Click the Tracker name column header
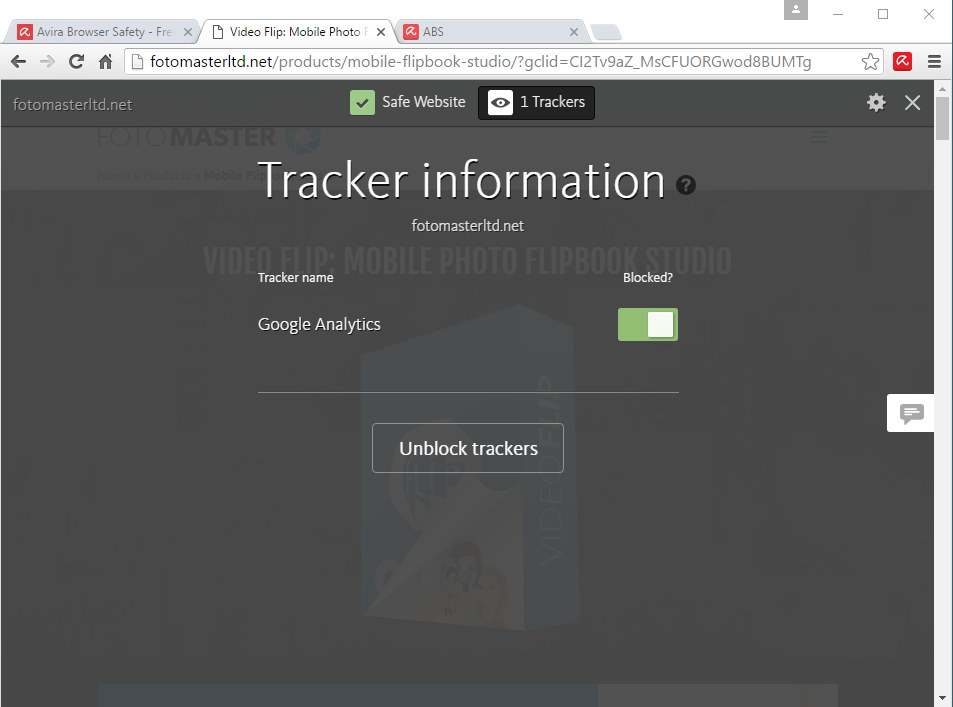The width and height of the screenshot is (953, 707). click(295, 278)
